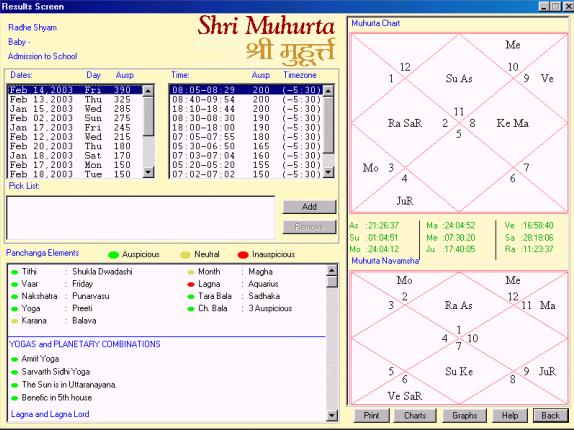Viewport: 574px width, 430px height.
Task: Click the yellow Neutral legend dot
Action: (186, 255)
